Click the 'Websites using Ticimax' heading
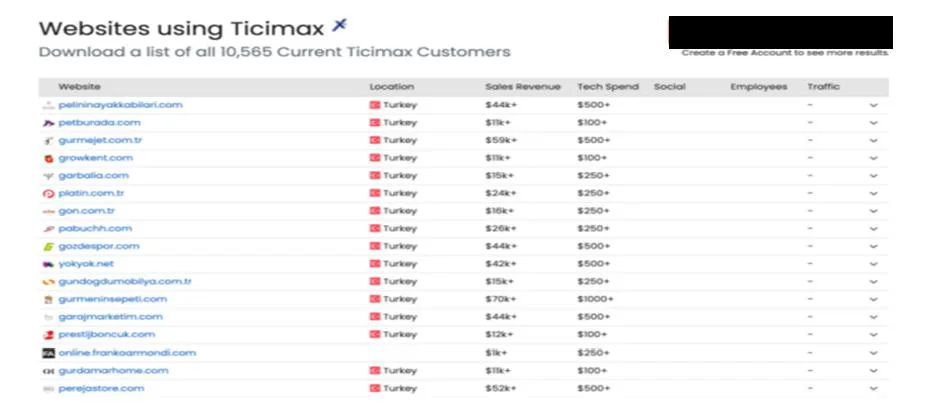 click(182, 28)
